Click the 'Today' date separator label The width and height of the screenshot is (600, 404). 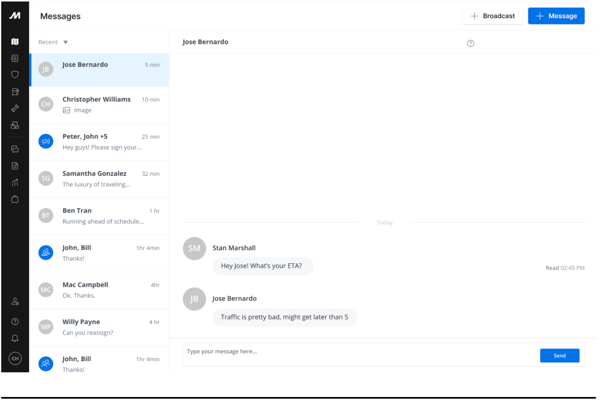[x=385, y=223]
